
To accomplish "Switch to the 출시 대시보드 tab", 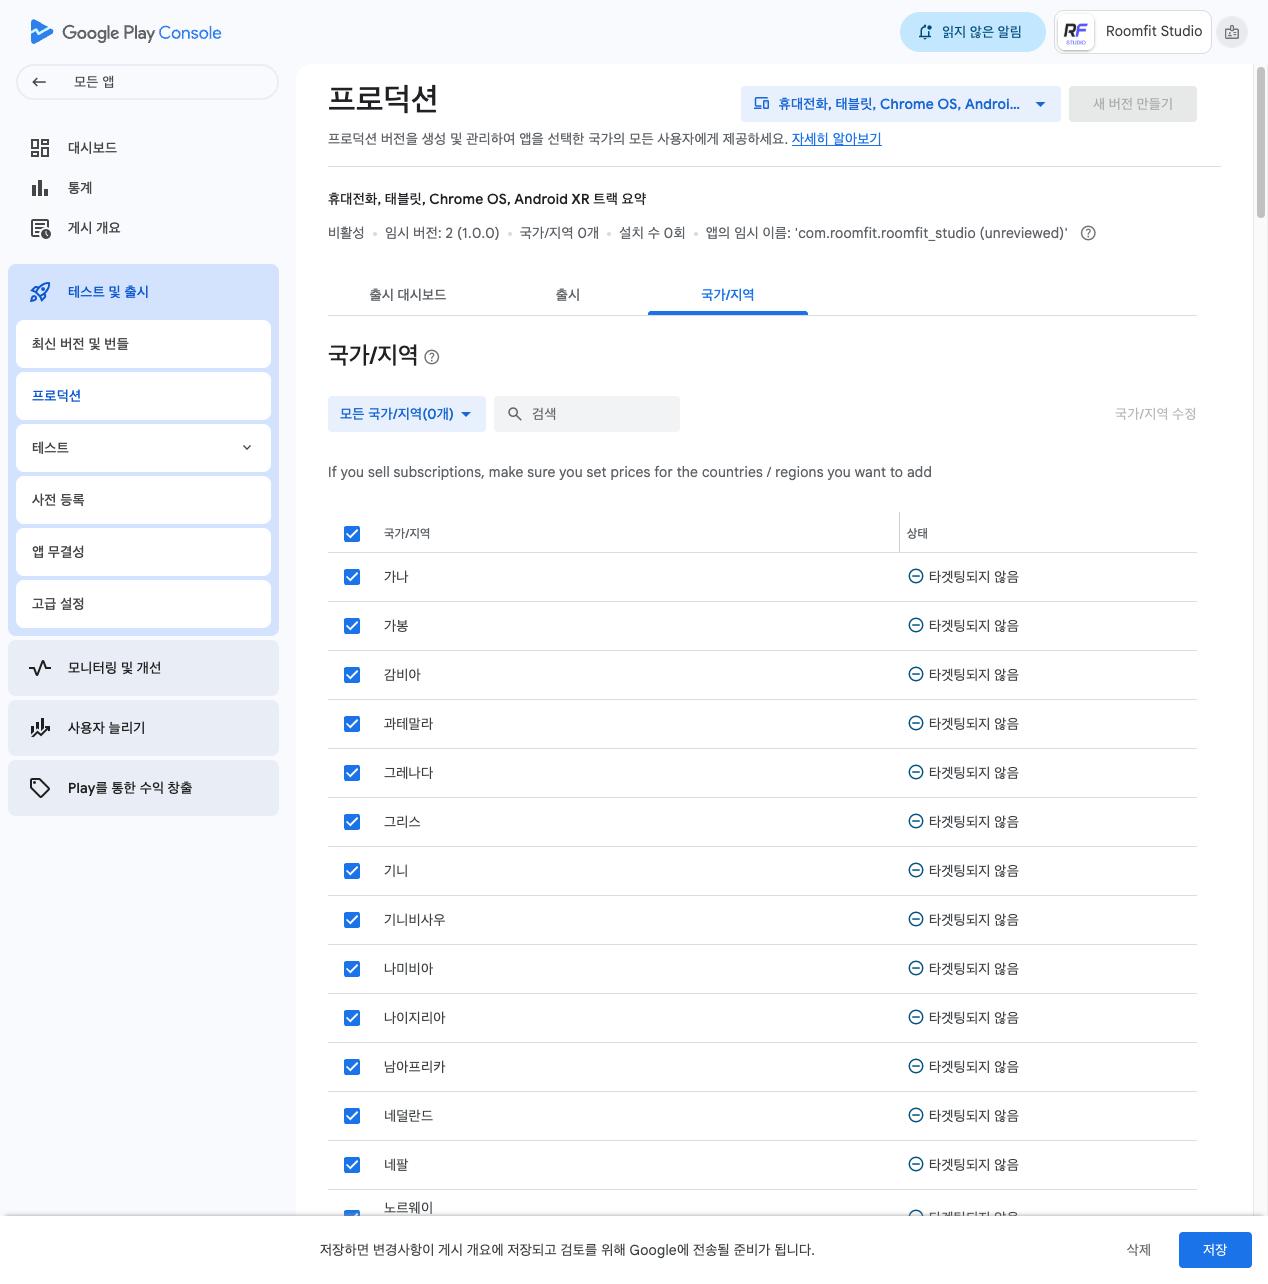I will [407, 295].
